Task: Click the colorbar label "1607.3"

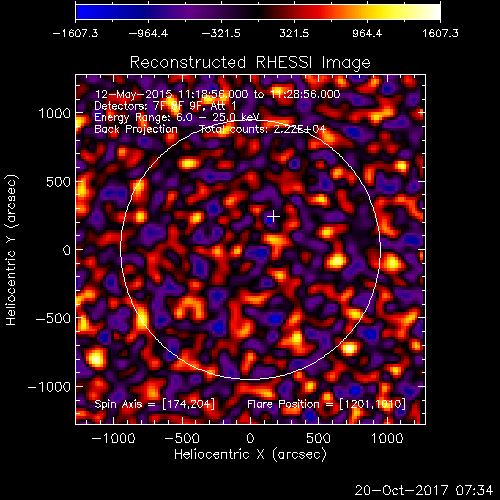Action: click(x=440, y=33)
